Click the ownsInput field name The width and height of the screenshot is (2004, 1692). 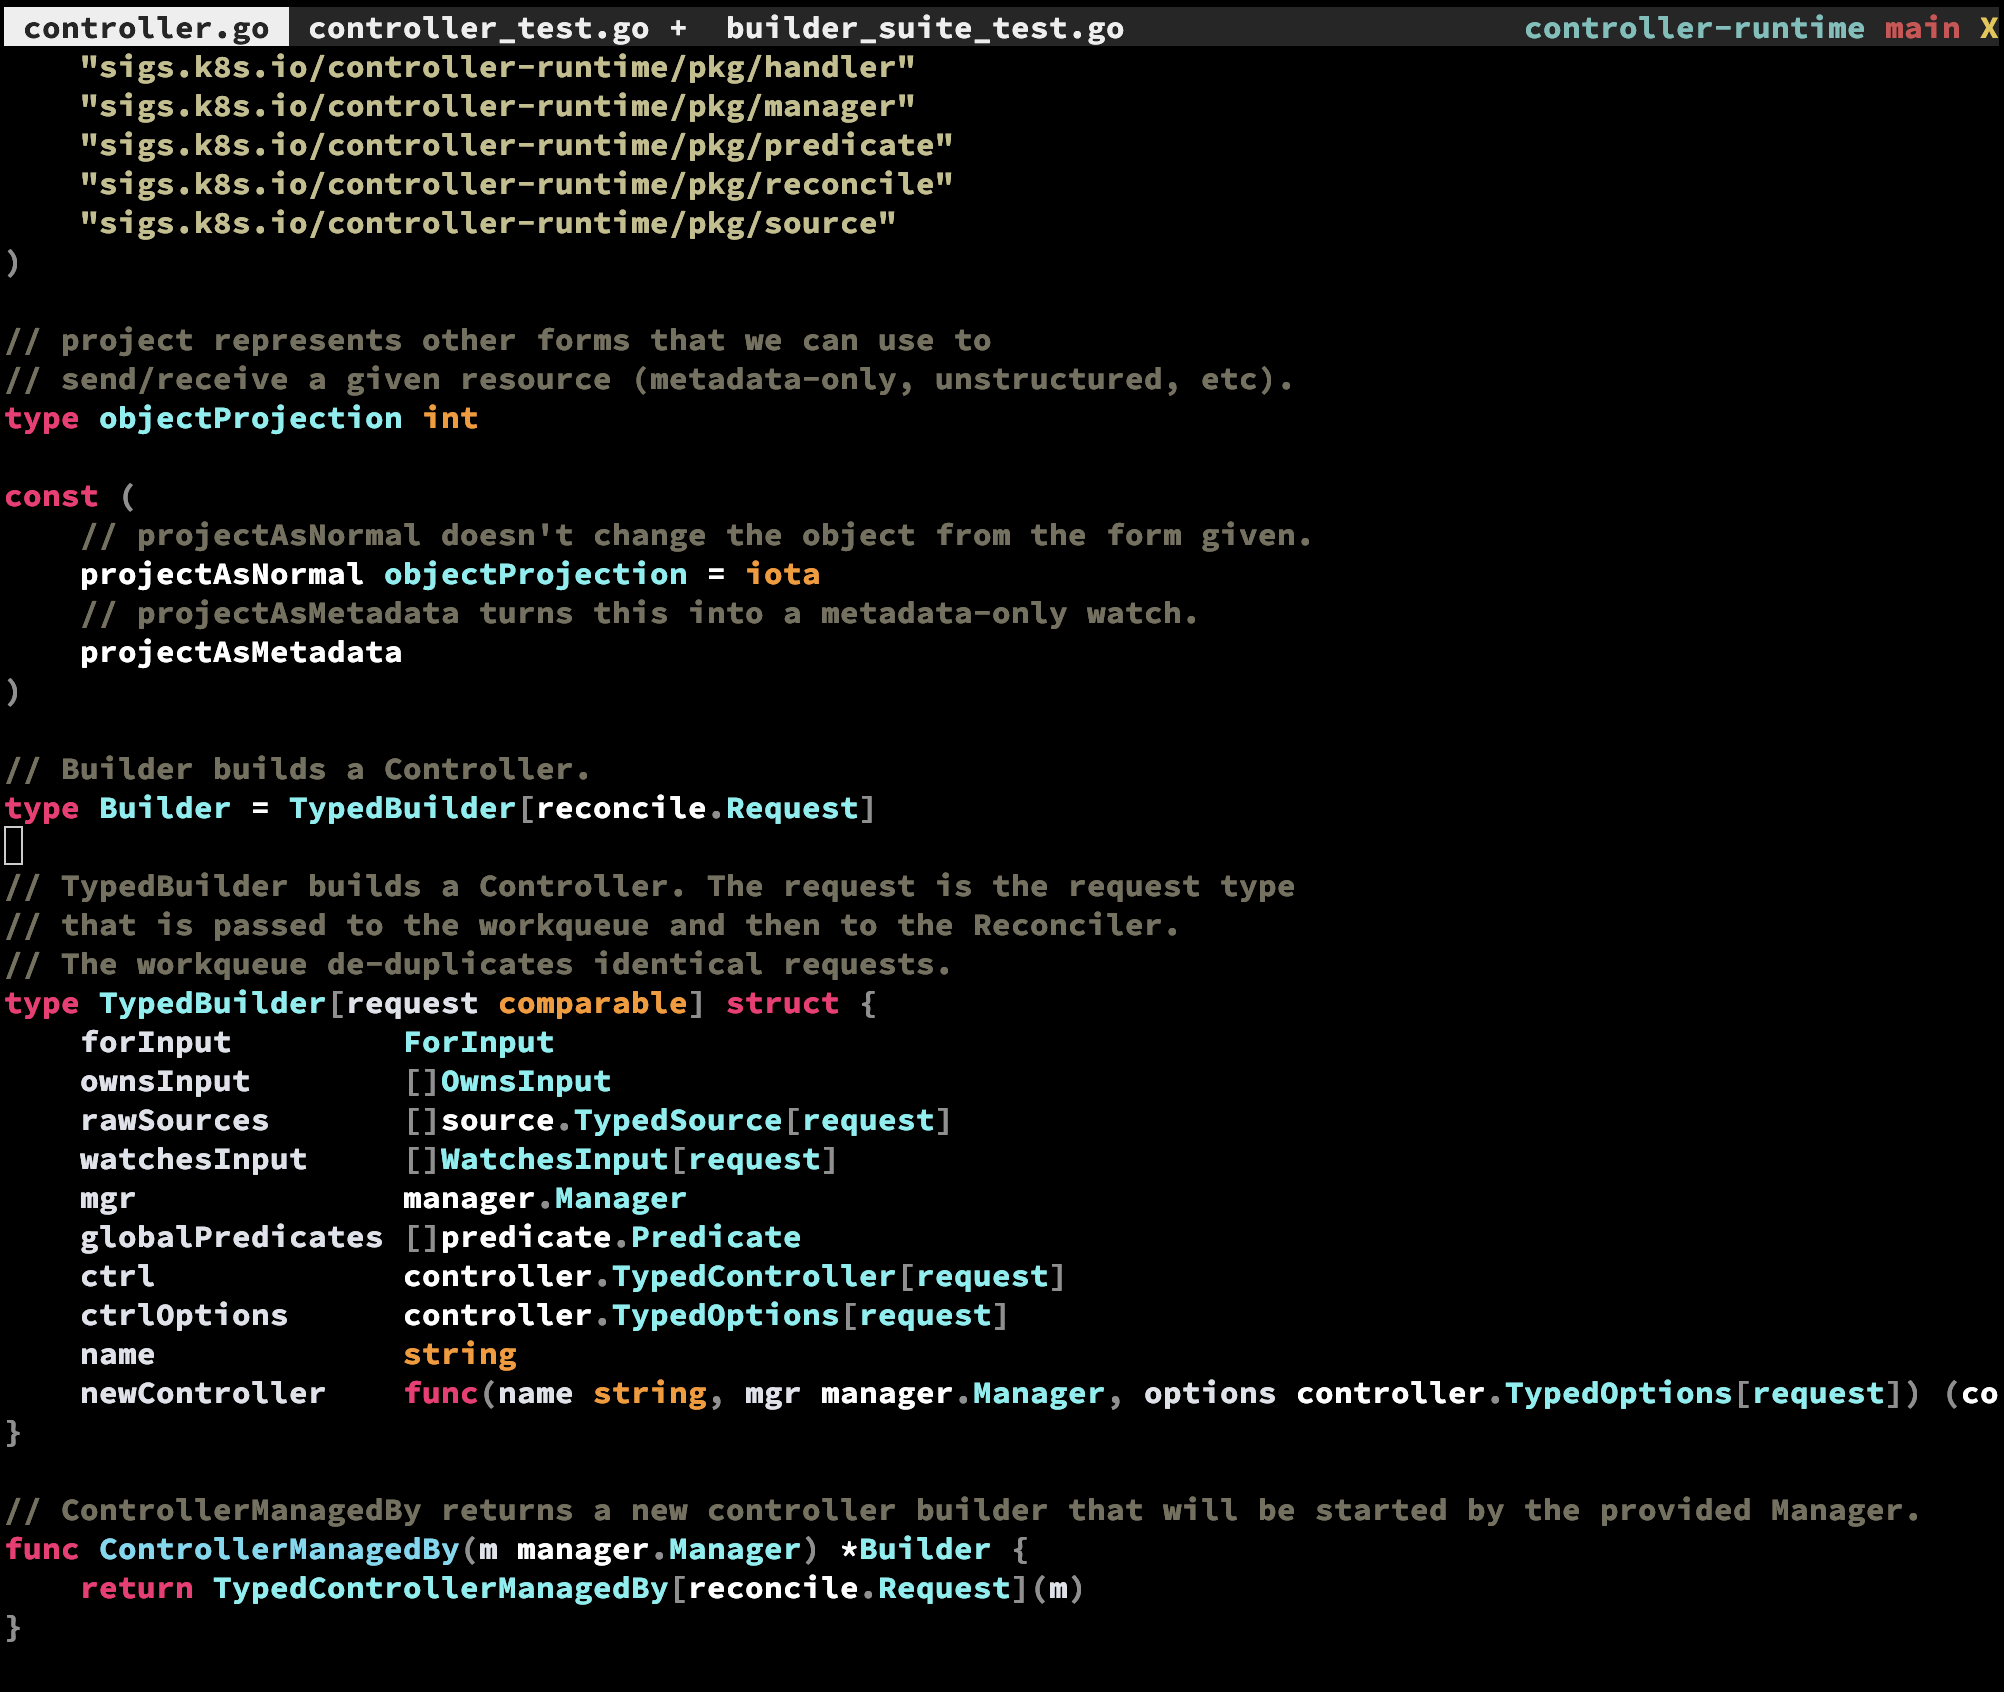tap(165, 1081)
